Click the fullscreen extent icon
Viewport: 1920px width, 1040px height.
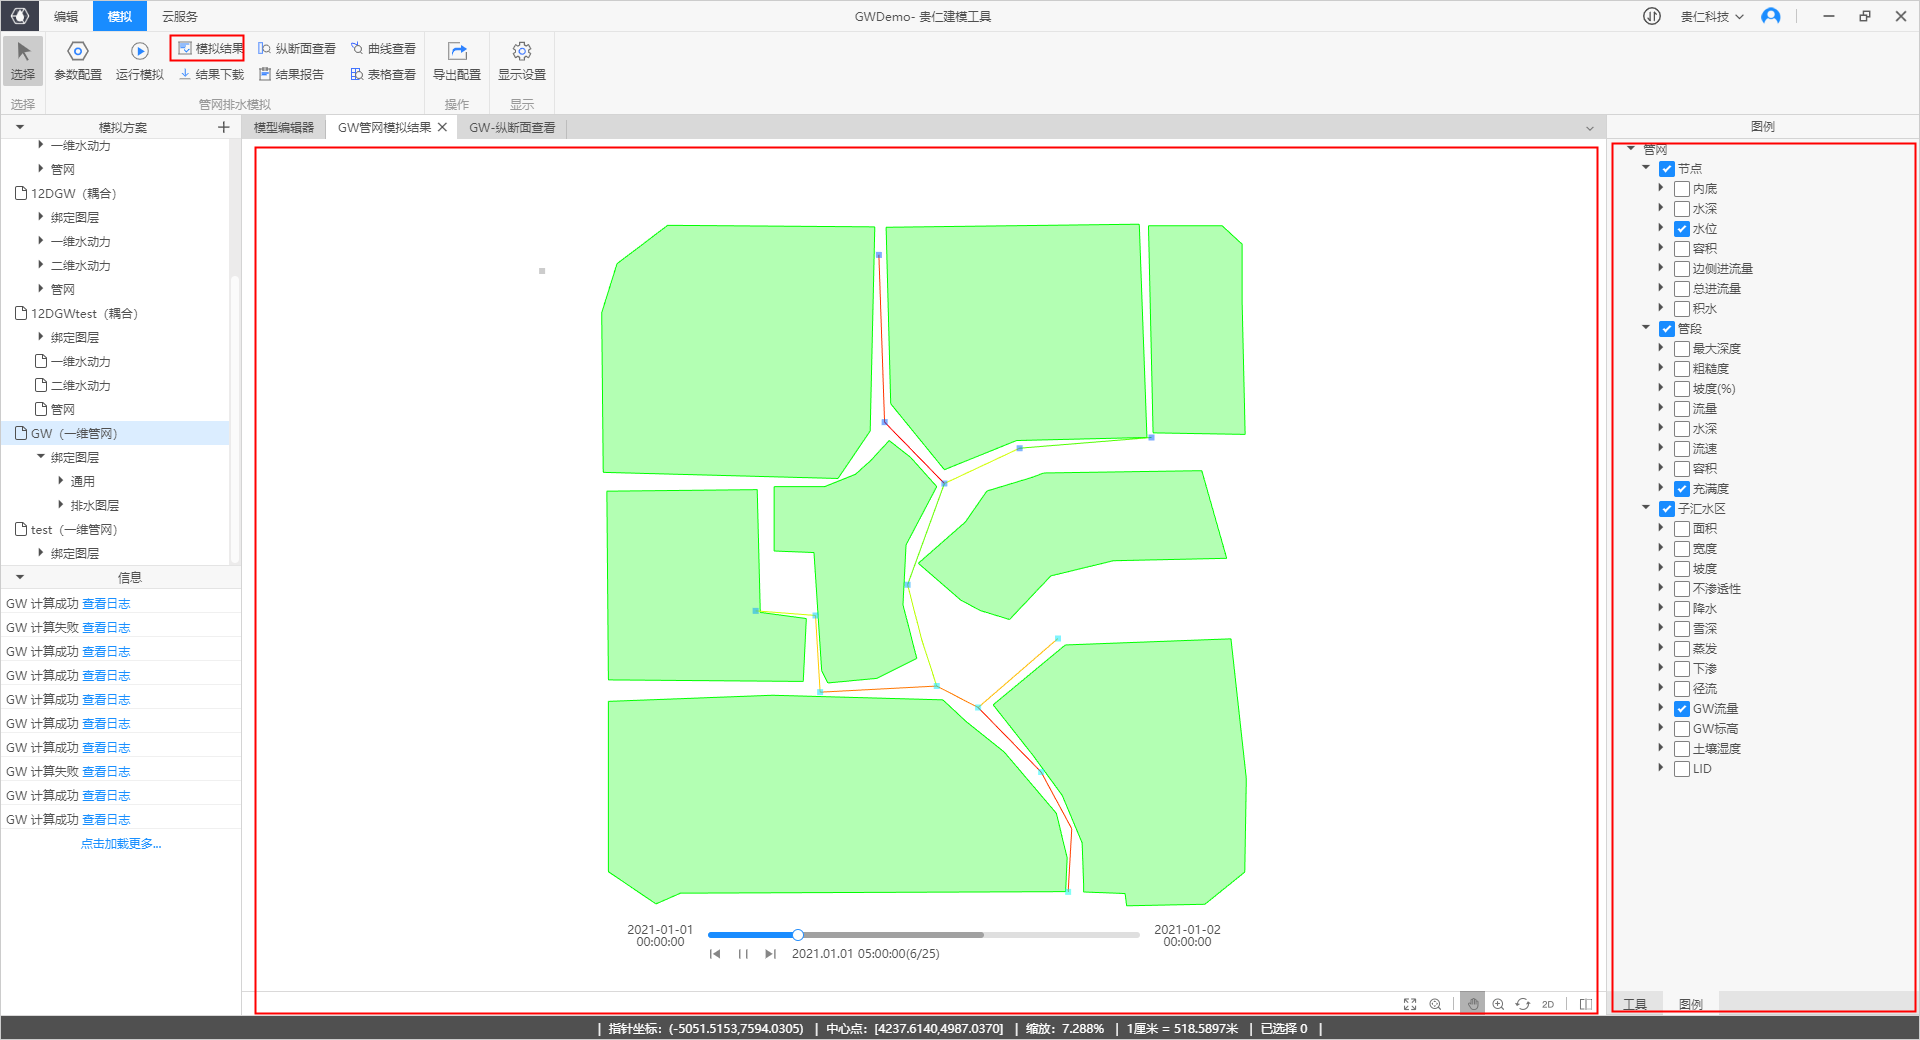pyautogui.click(x=1410, y=1004)
